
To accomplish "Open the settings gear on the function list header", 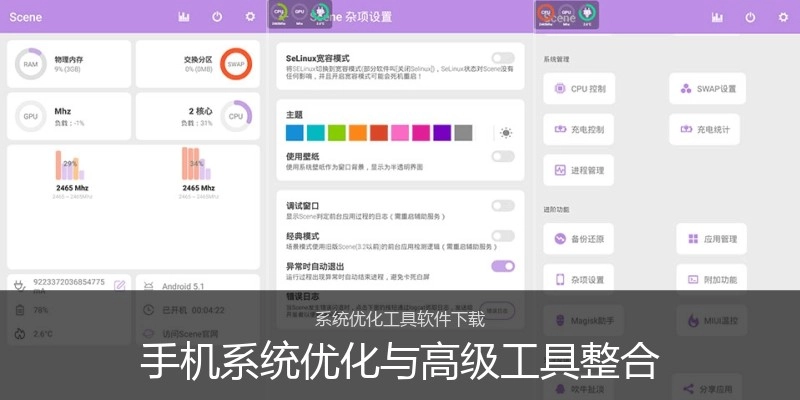I will pos(783,17).
